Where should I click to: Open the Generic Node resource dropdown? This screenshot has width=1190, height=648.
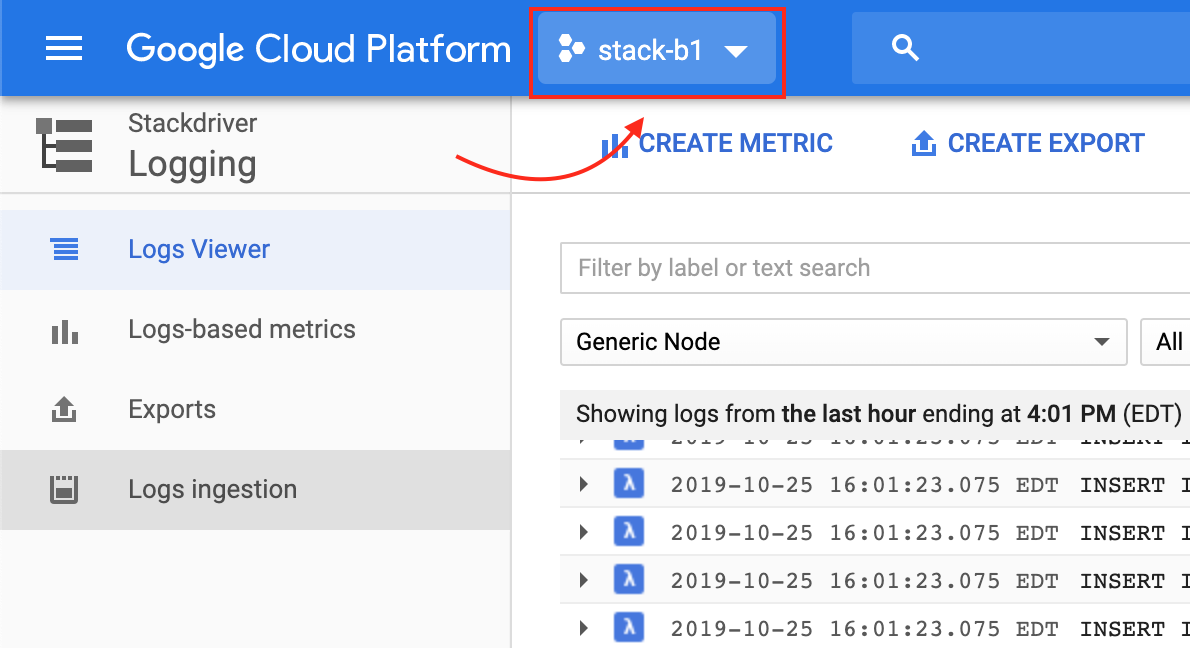pos(843,342)
